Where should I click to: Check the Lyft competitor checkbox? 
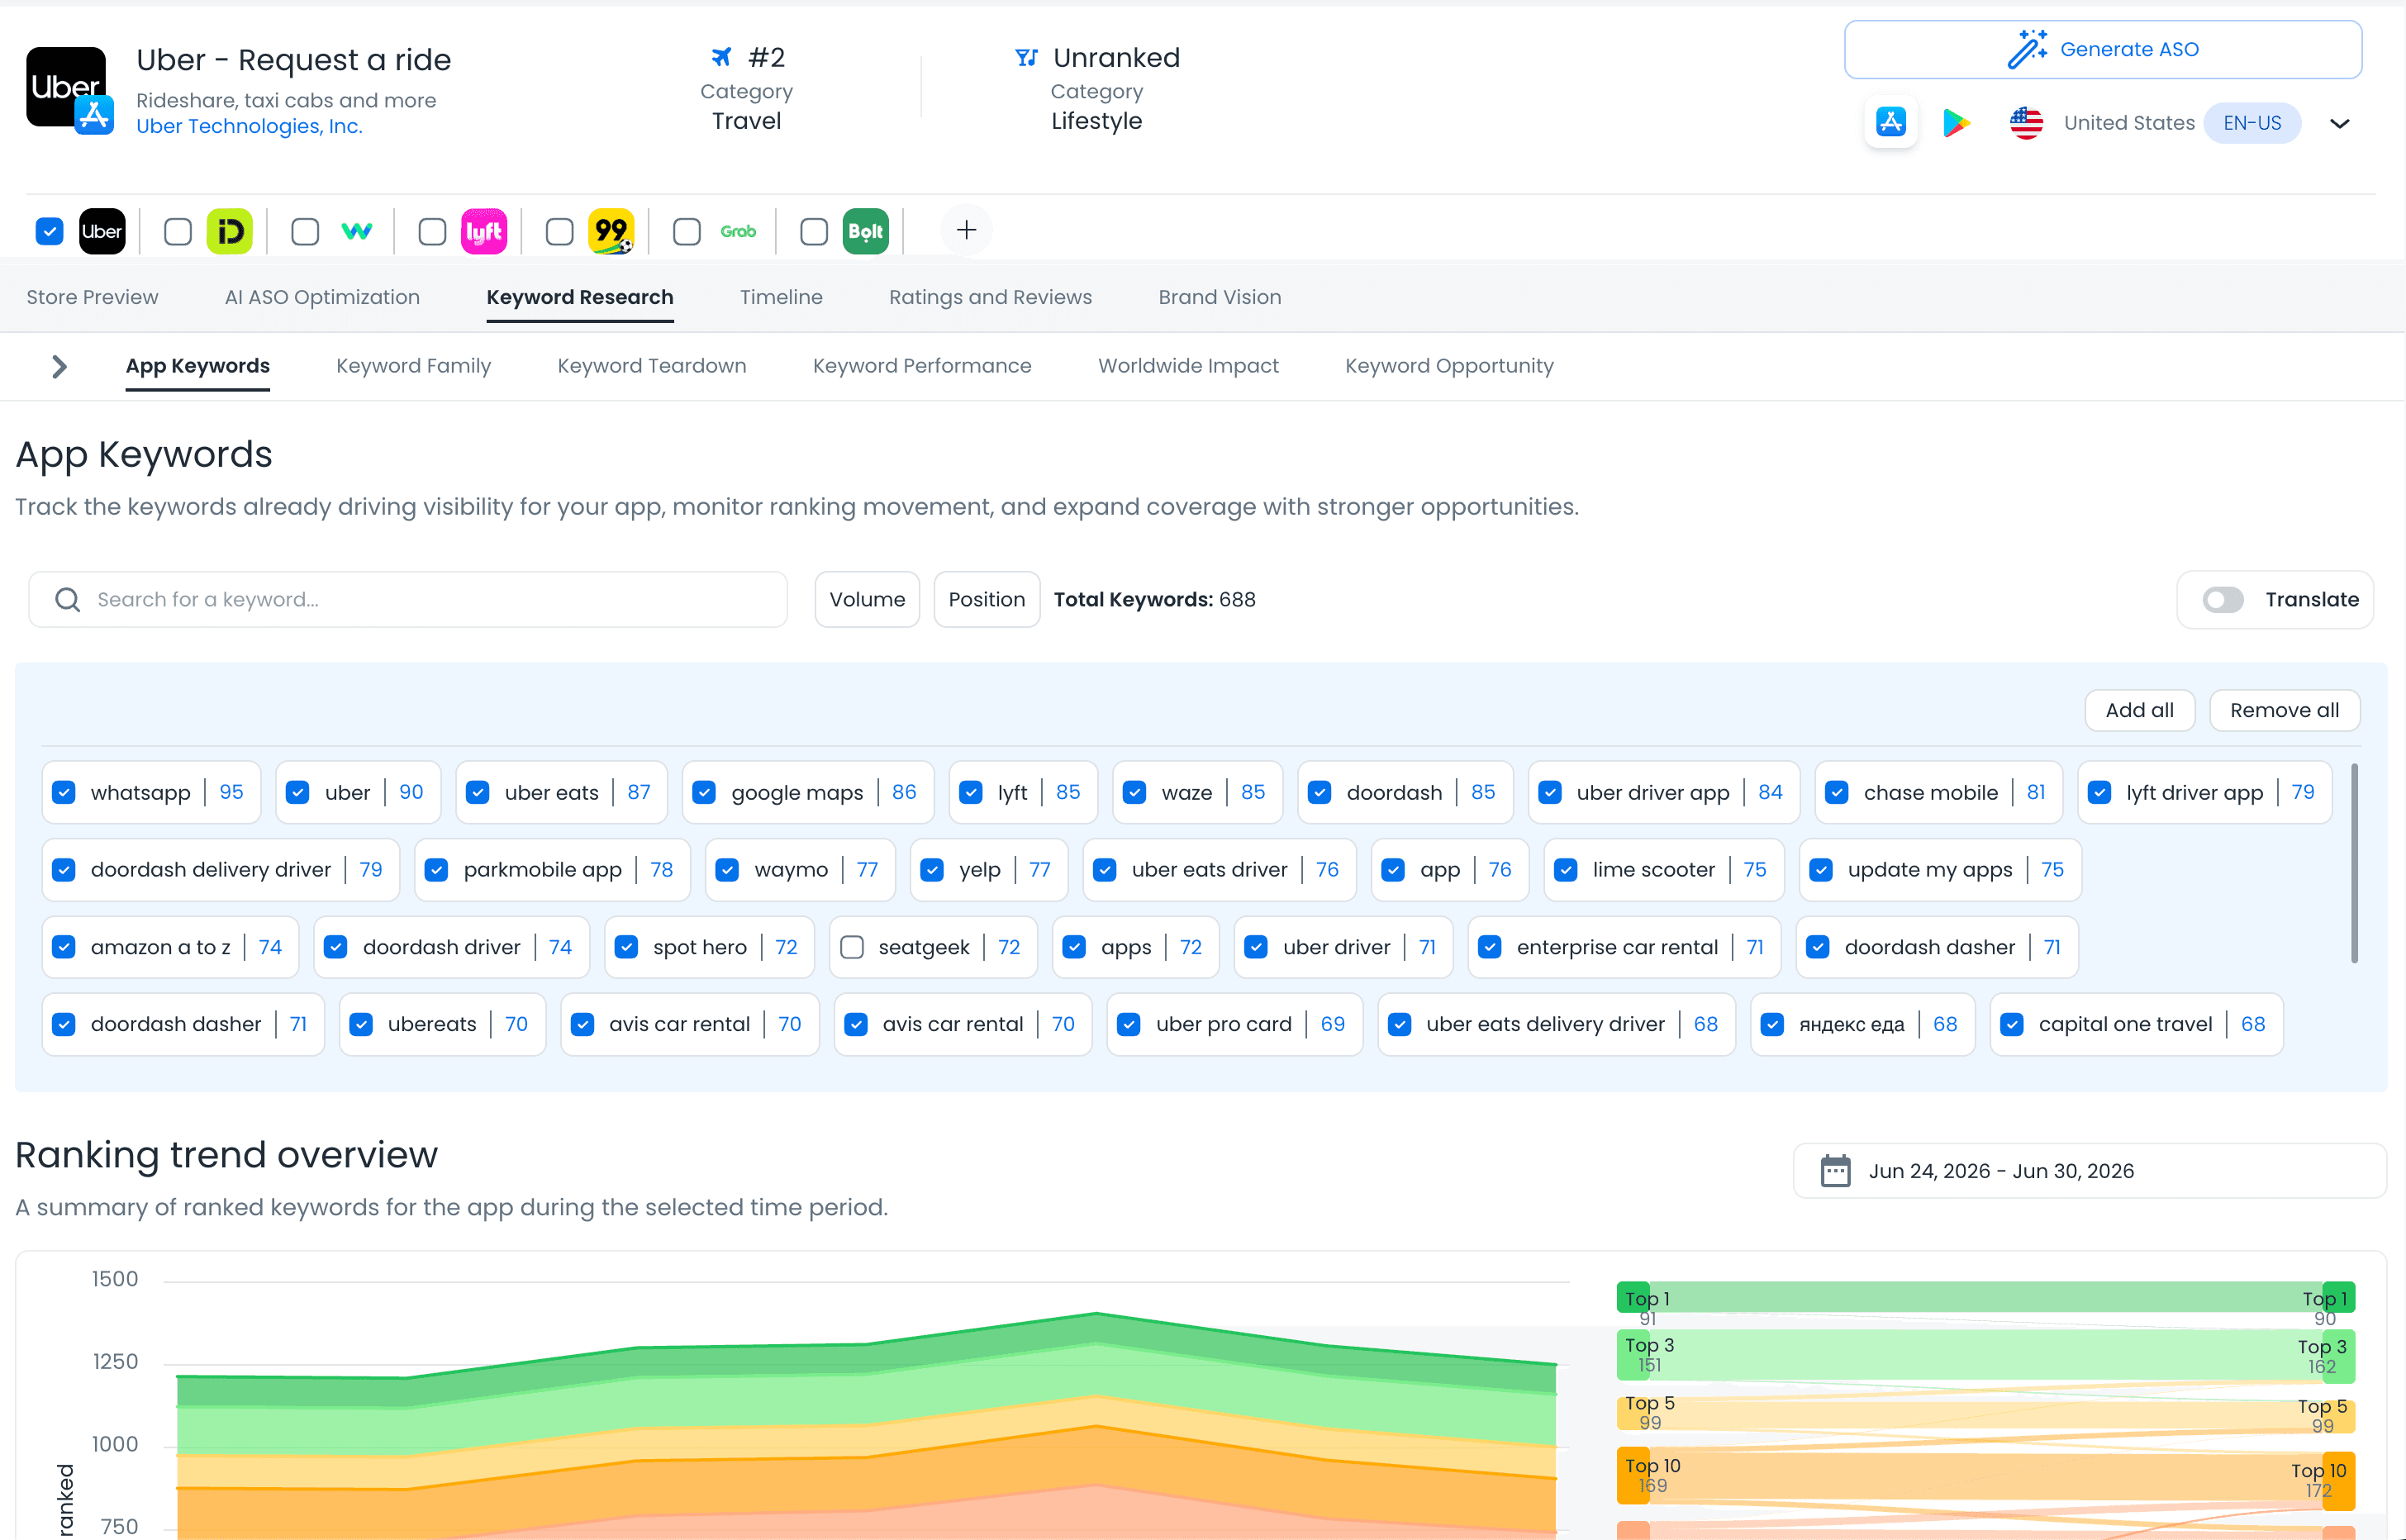pyautogui.click(x=432, y=232)
